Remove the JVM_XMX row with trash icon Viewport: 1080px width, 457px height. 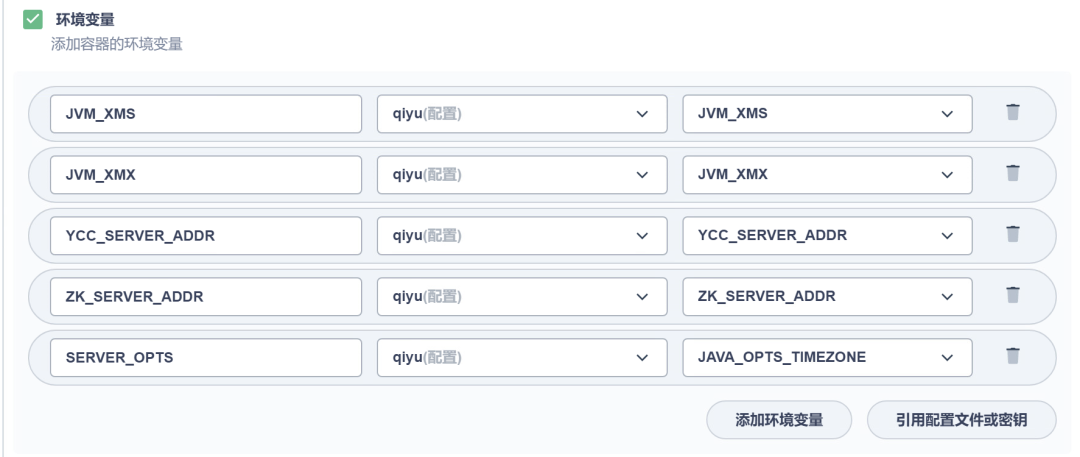click(x=1012, y=173)
